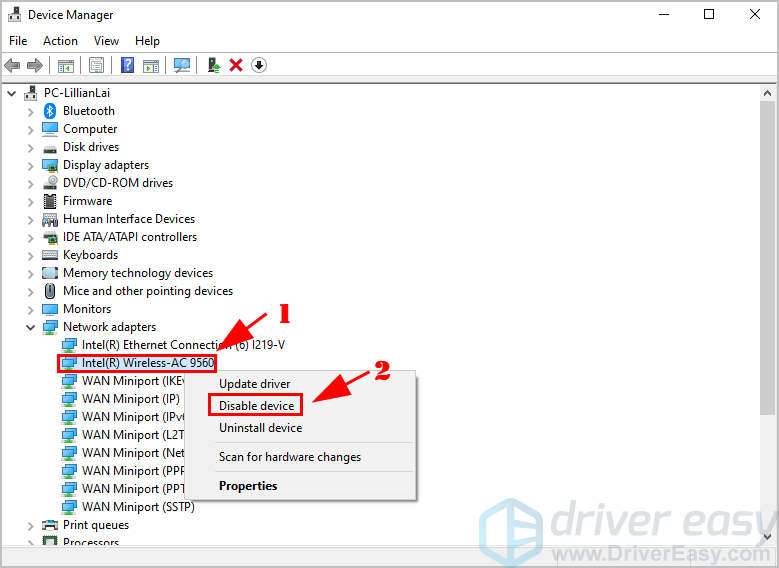Viewport: 779px width, 568px height.
Task: Click the Human Interface Devices icon
Action: [50, 219]
